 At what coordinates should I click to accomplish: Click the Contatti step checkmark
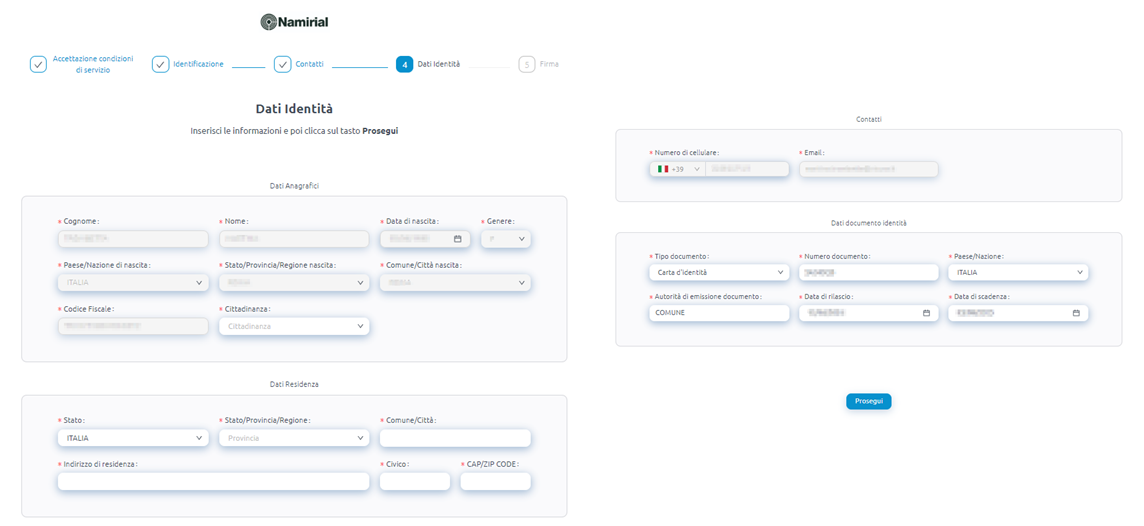pos(282,64)
